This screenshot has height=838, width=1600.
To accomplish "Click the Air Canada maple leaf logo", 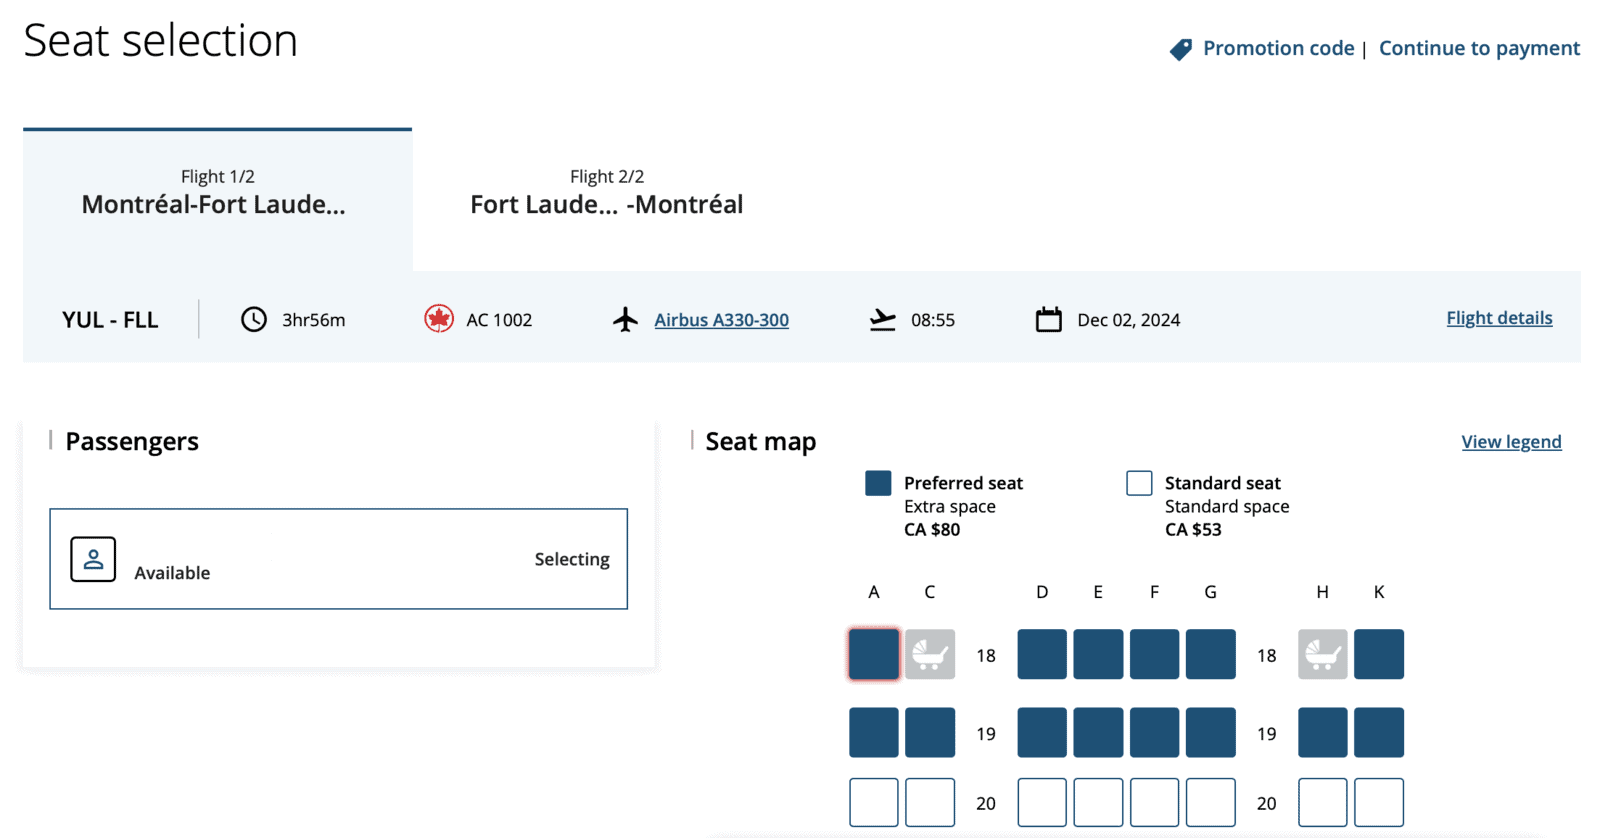I will (437, 319).
